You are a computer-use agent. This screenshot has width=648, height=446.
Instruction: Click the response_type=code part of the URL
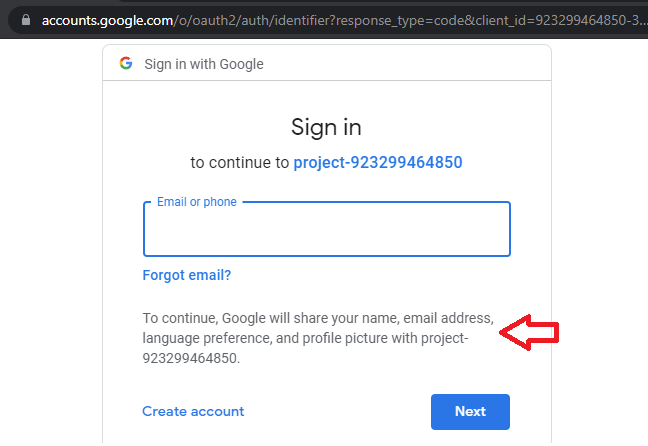[378, 19]
